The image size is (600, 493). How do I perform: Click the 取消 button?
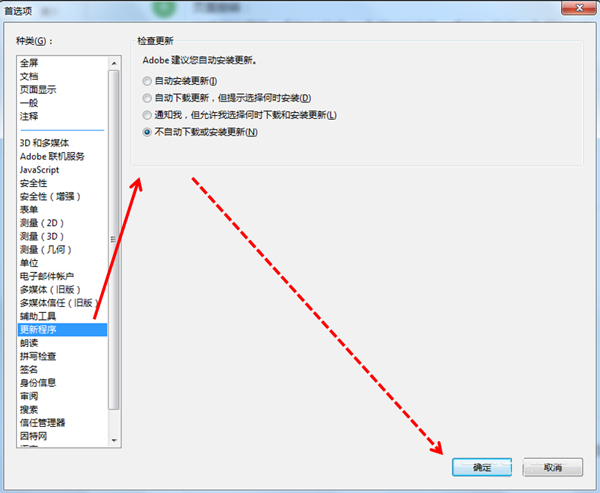tap(553, 467)
